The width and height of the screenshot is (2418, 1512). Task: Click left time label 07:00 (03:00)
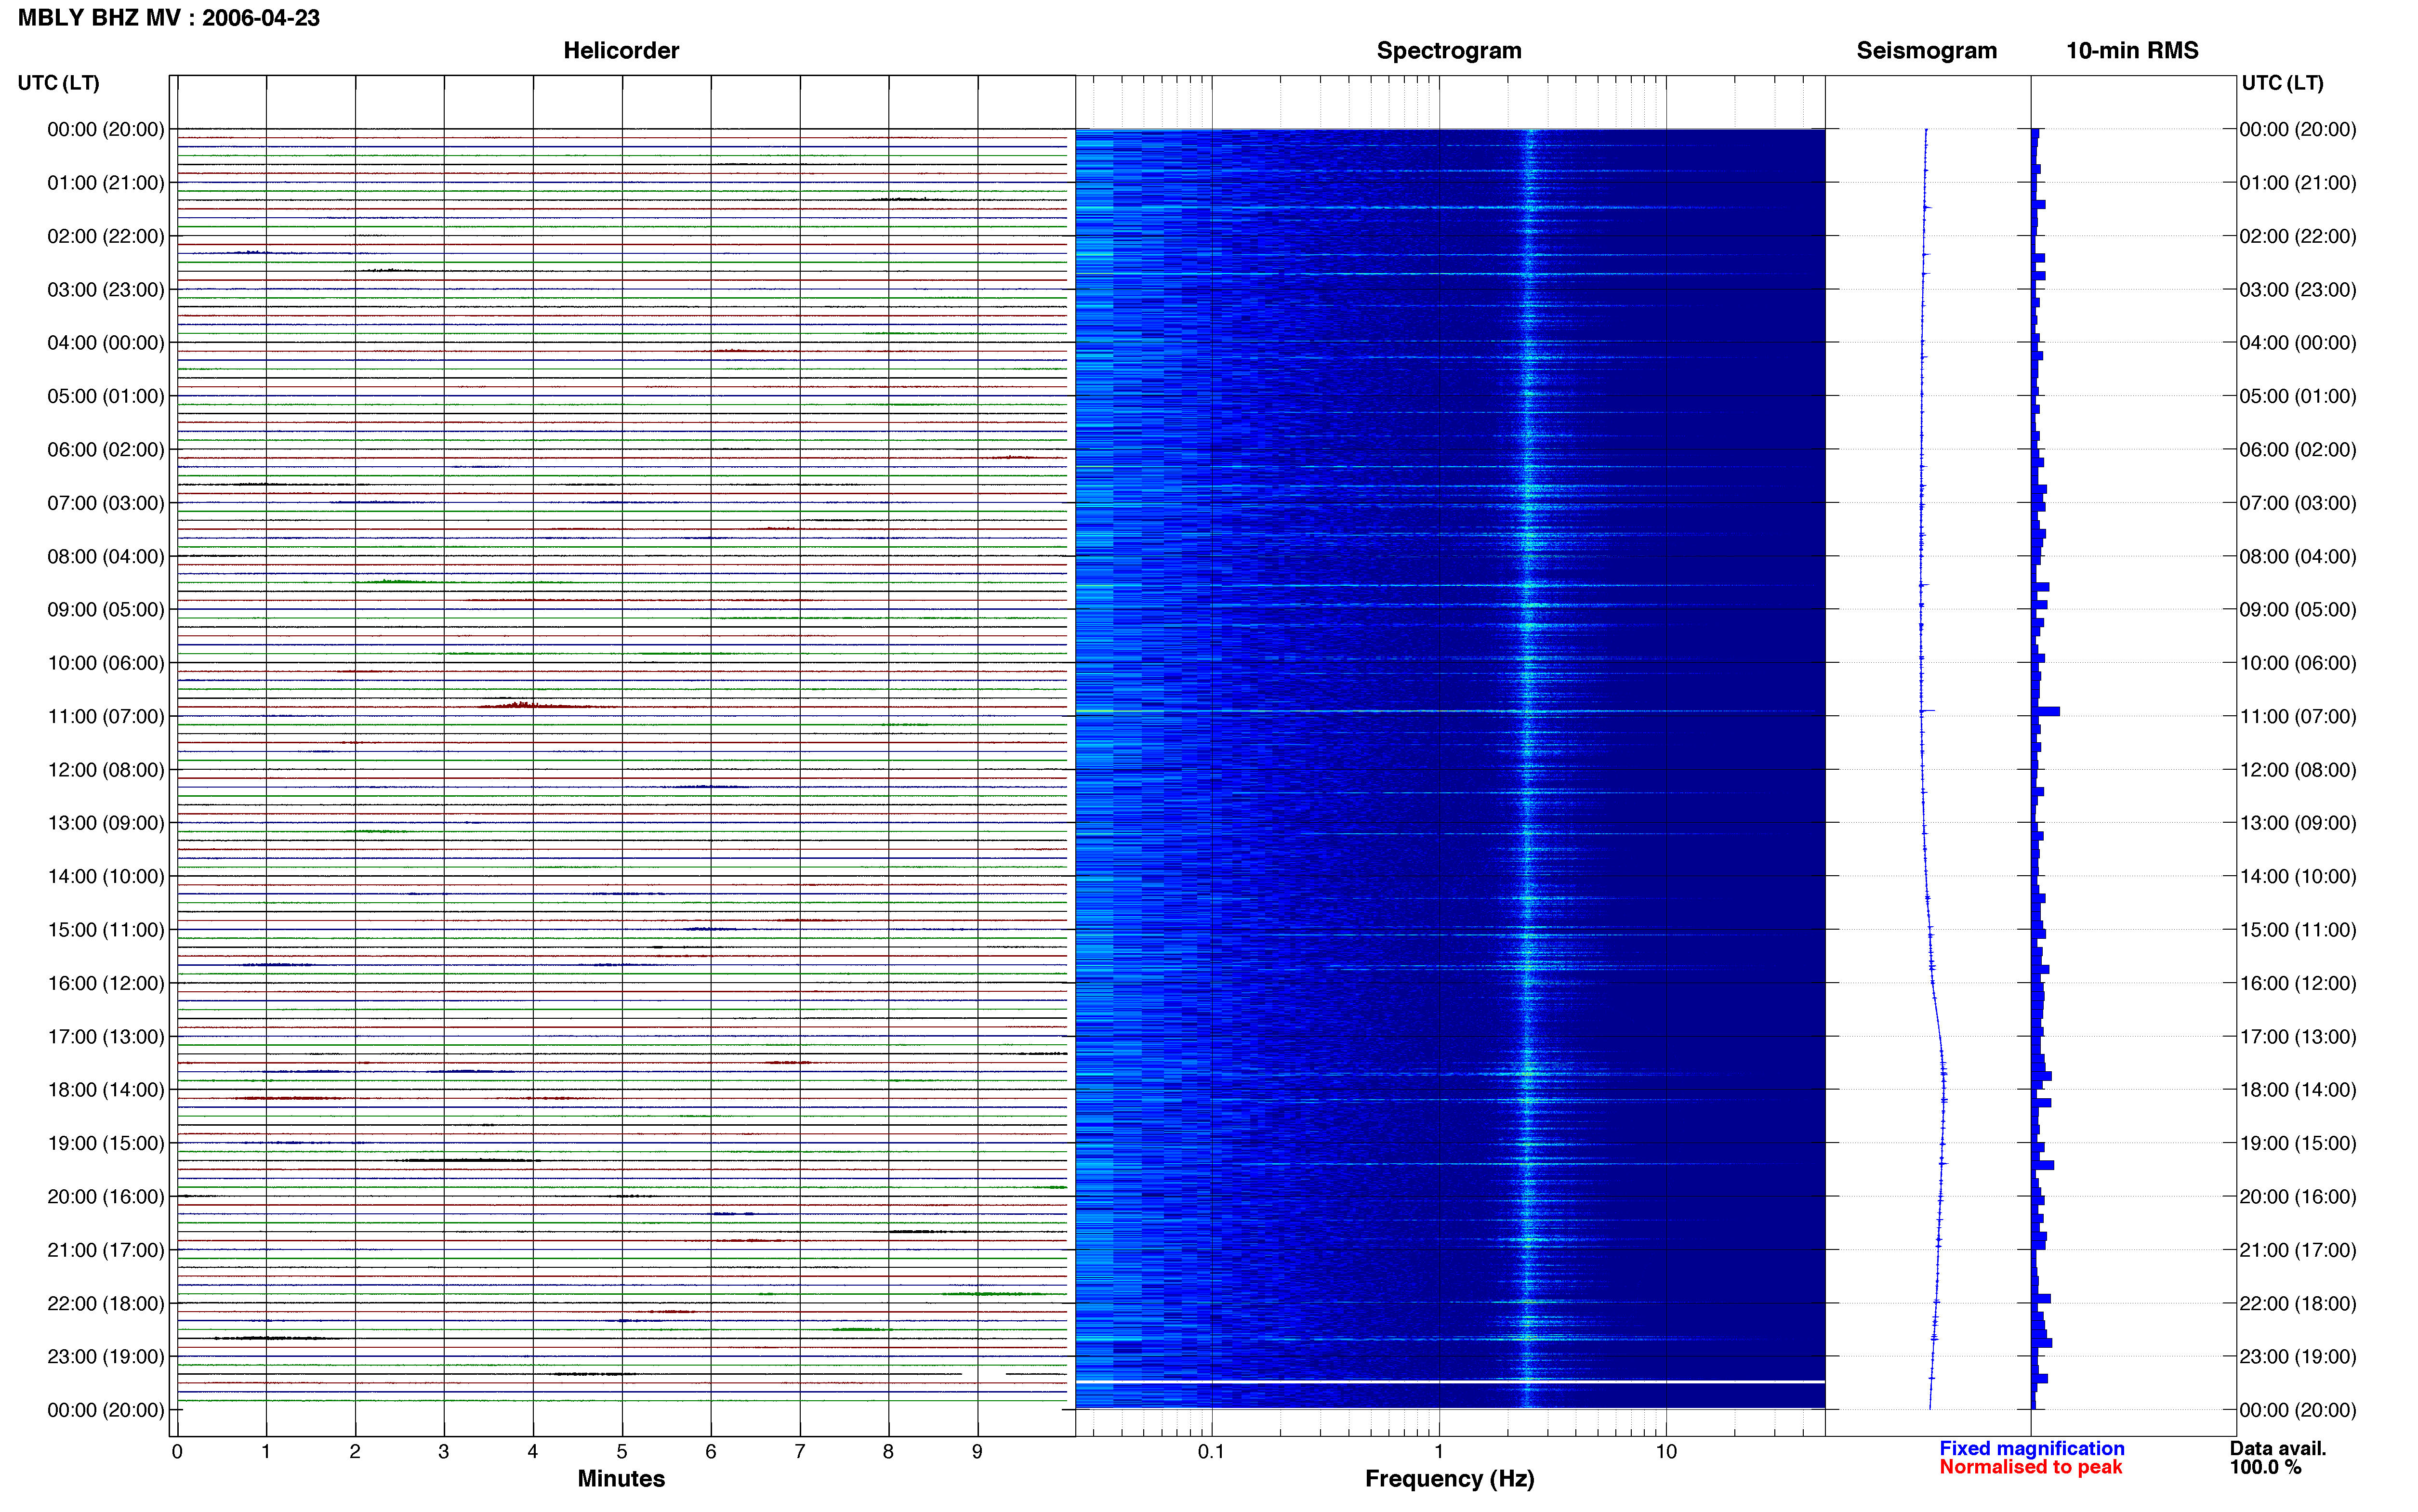(x=105, y=503)
